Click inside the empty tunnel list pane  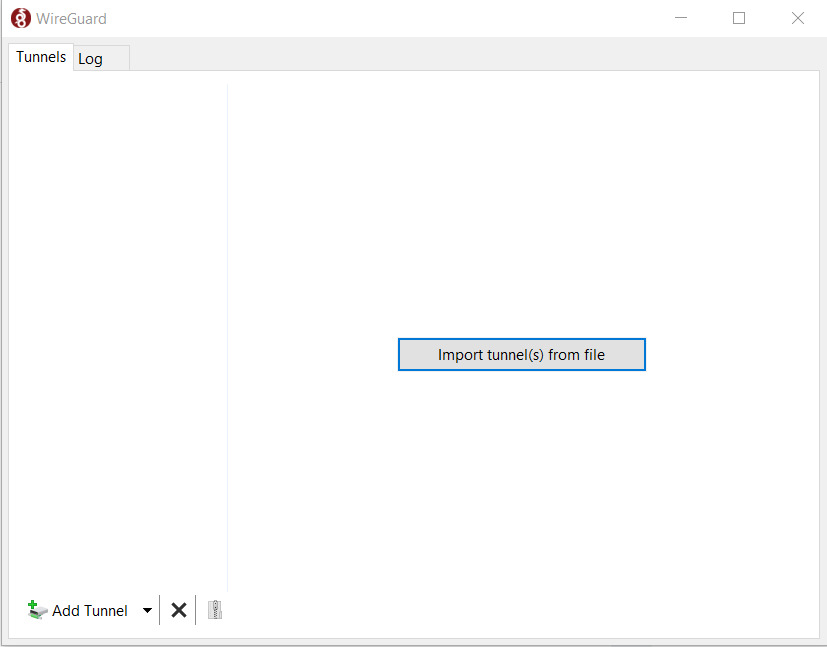(118, 330)
